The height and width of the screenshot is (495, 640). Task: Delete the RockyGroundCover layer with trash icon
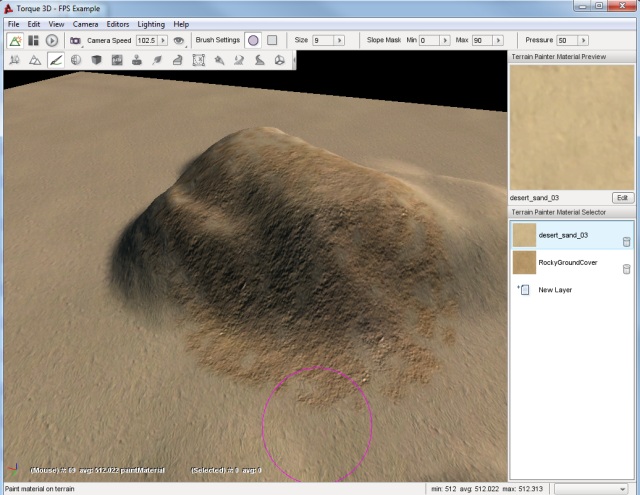coord(626,268)
